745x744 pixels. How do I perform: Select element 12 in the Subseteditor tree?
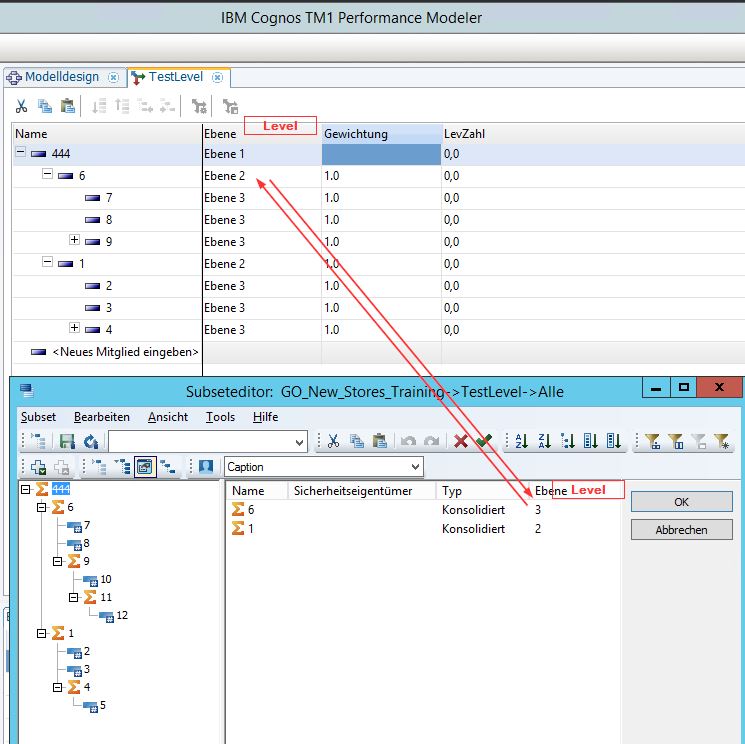[x=122, y=615]
